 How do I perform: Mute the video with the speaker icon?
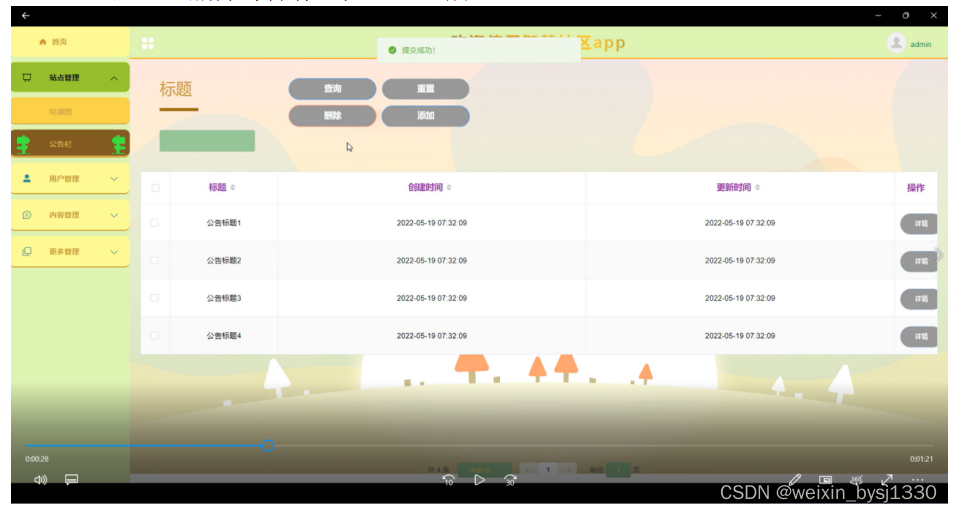pyautogui.click(x=40, y=480)
